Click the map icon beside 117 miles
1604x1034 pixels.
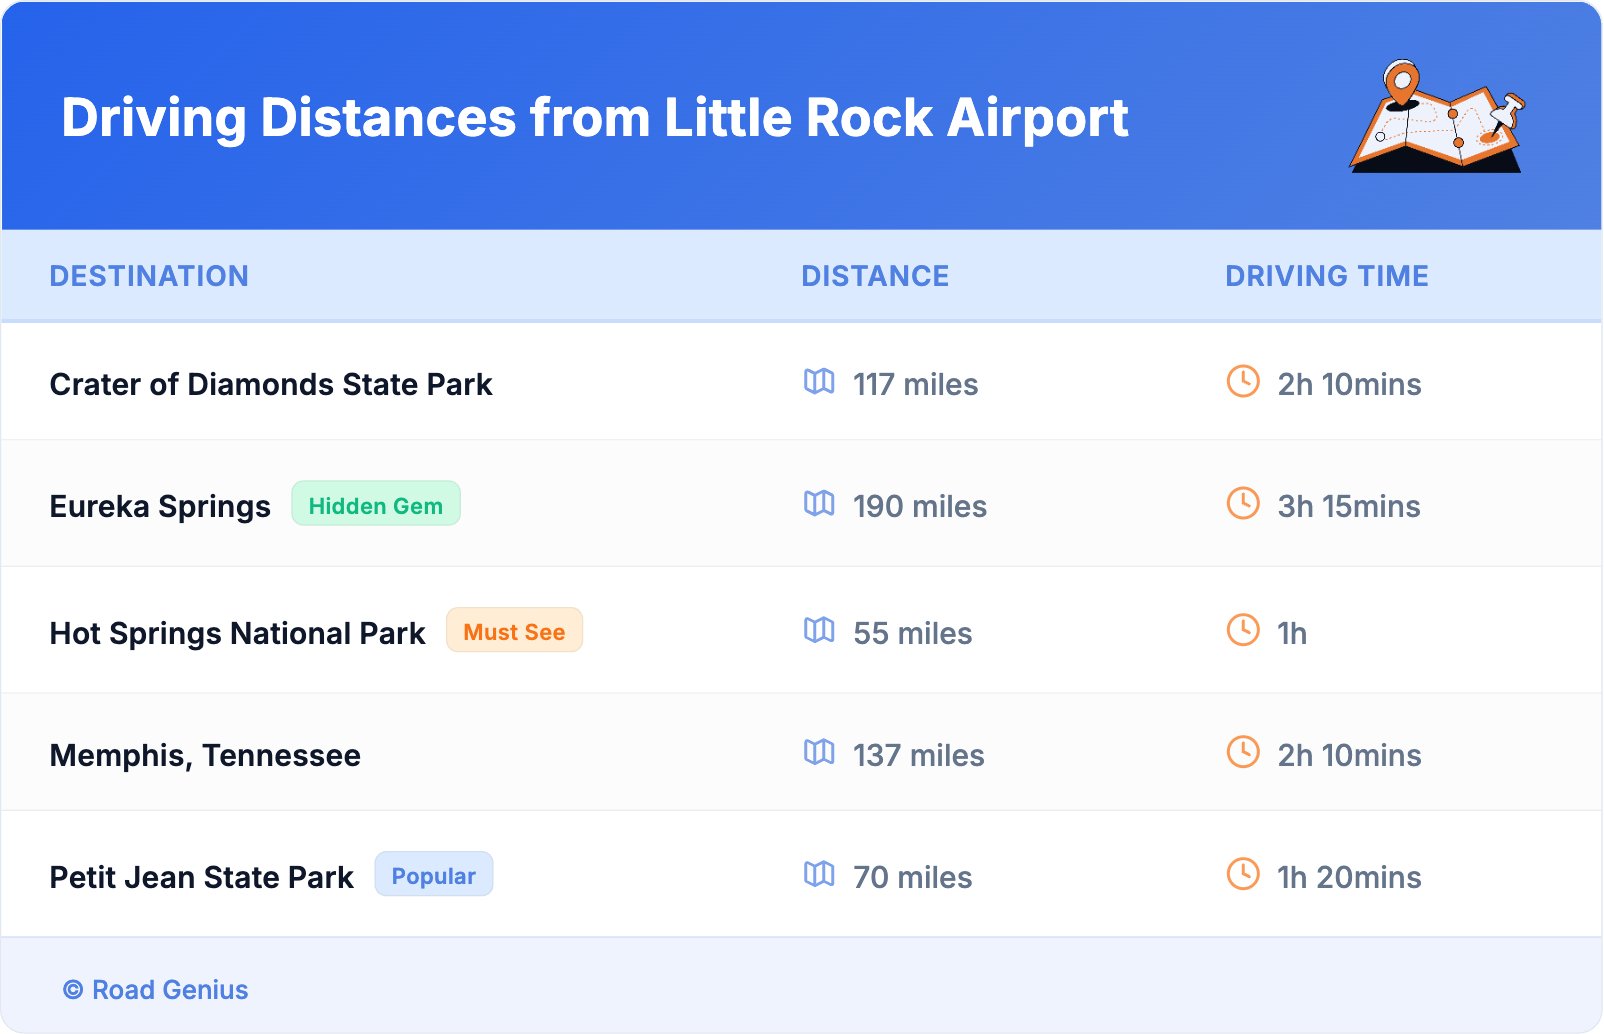pyautogui.click(x=819, y=382)
